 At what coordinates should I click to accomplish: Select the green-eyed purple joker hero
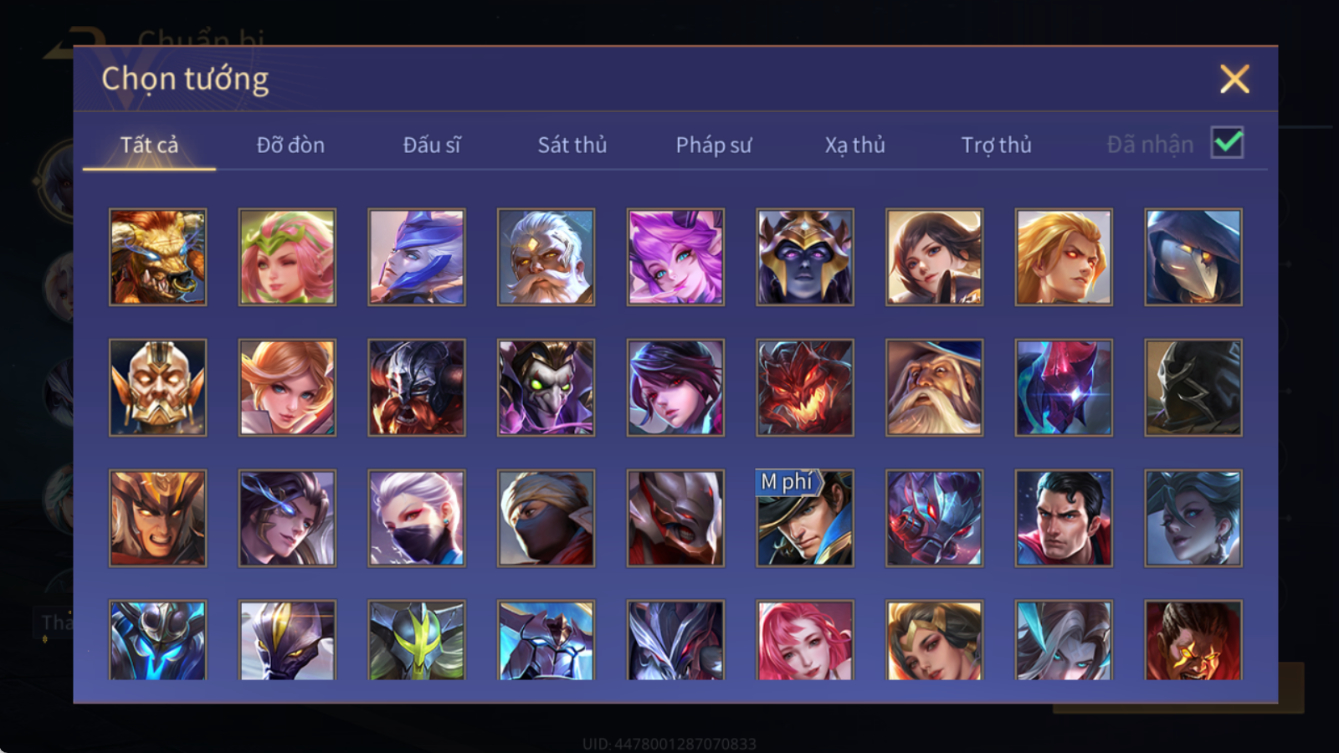[x=546, y=388]
